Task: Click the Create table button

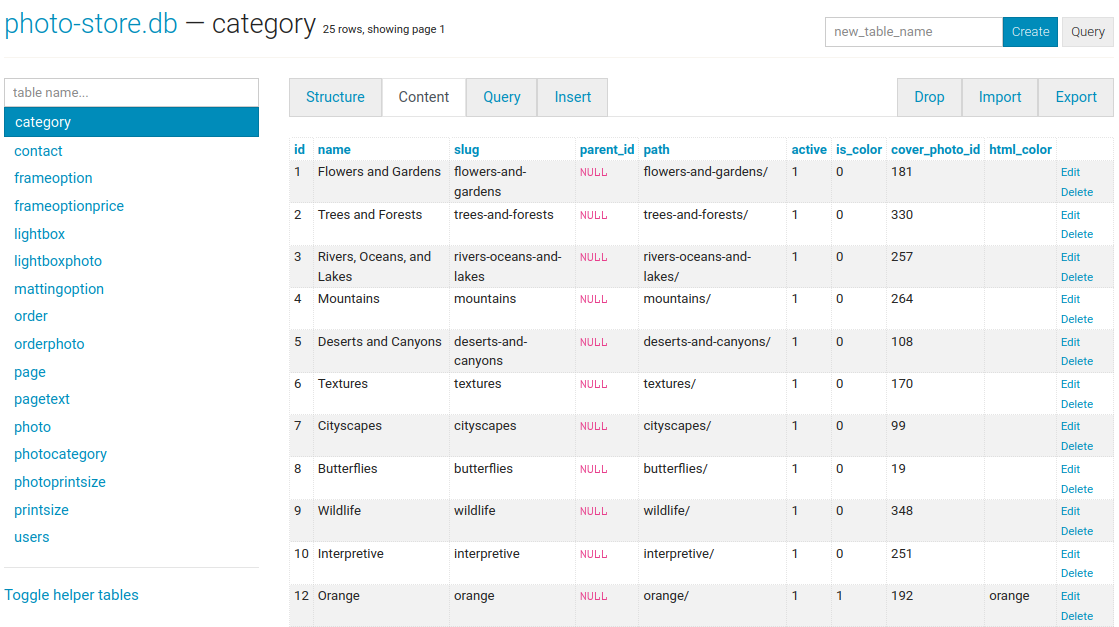Action: point(1029,32)
